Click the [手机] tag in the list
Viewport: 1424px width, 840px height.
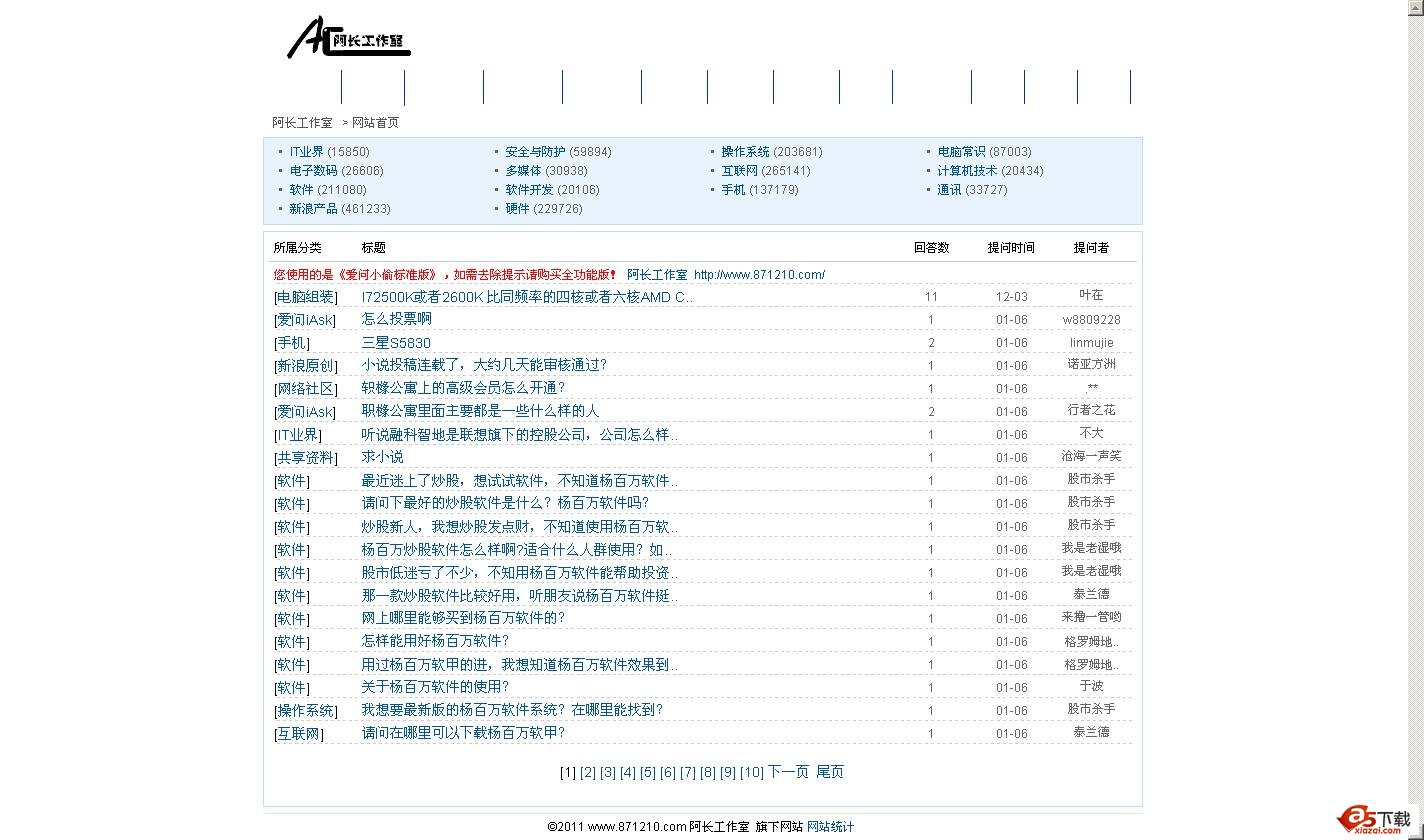[x=292, y=343]
